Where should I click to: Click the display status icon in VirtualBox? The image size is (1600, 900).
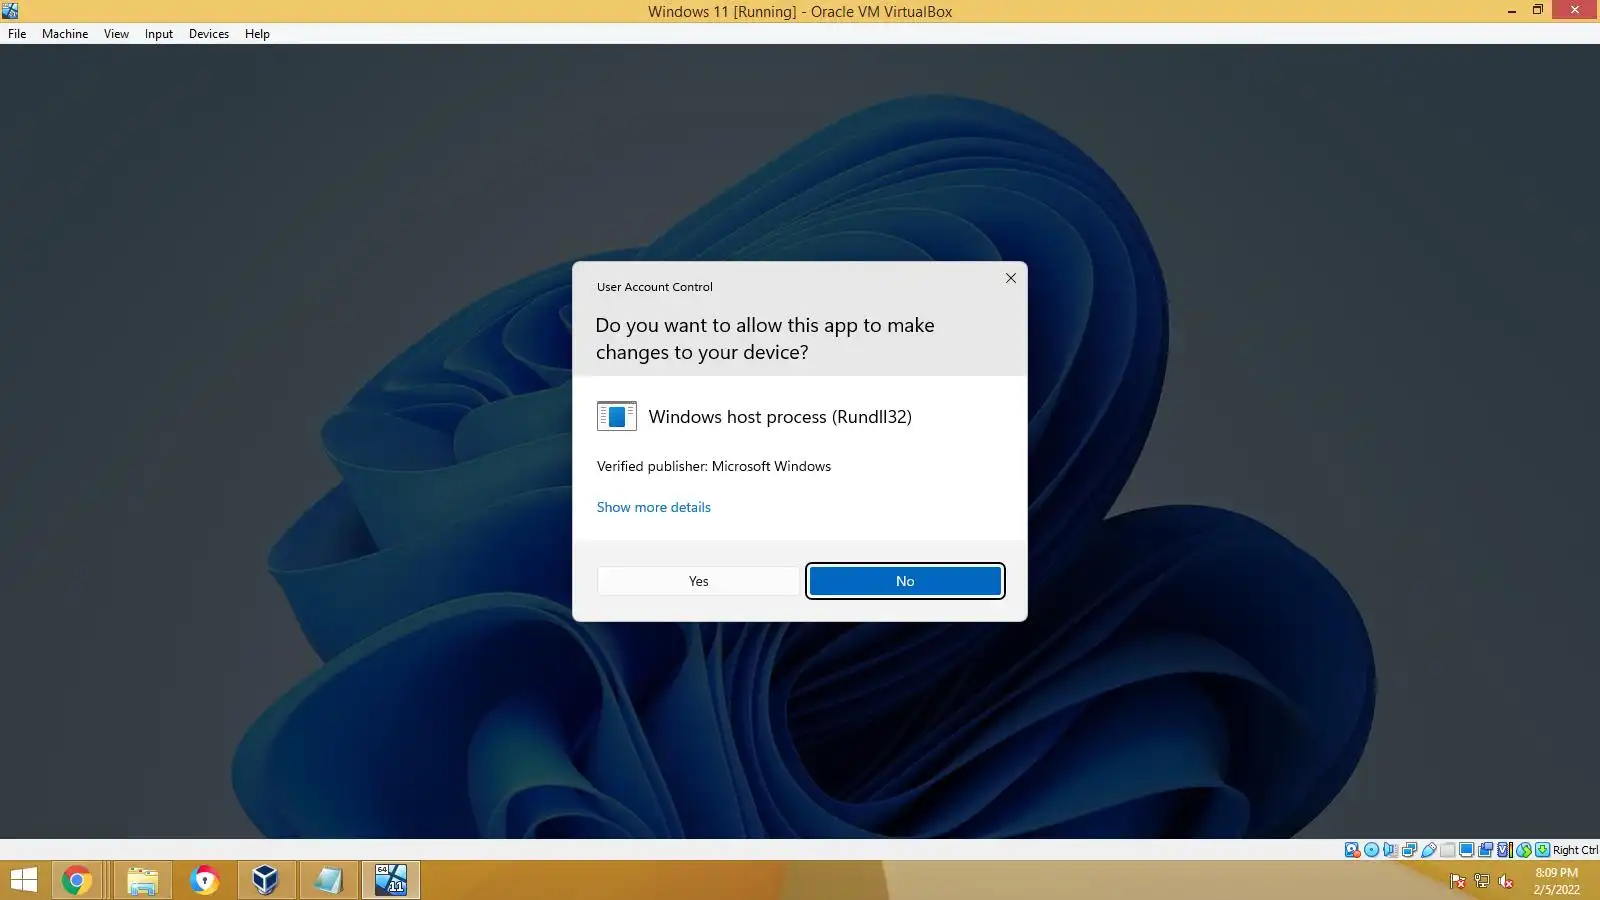[1466, 850]
